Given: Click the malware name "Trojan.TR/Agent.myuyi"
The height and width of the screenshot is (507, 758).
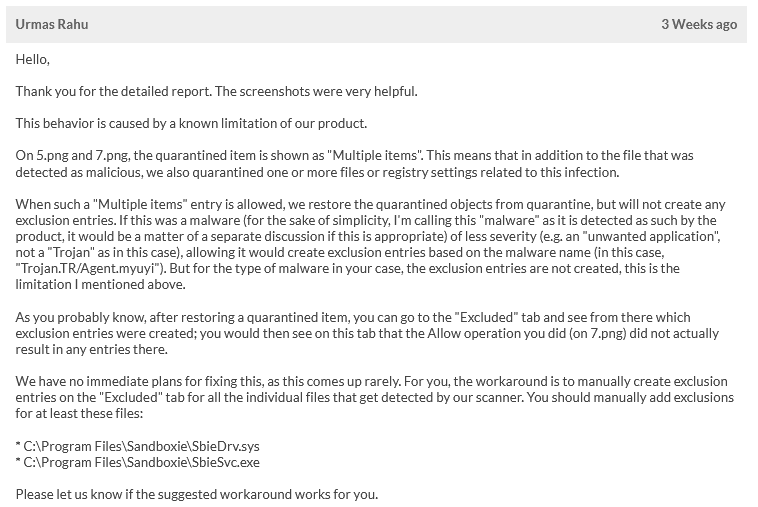Looking at the screenshot, I should click(88, 268).
